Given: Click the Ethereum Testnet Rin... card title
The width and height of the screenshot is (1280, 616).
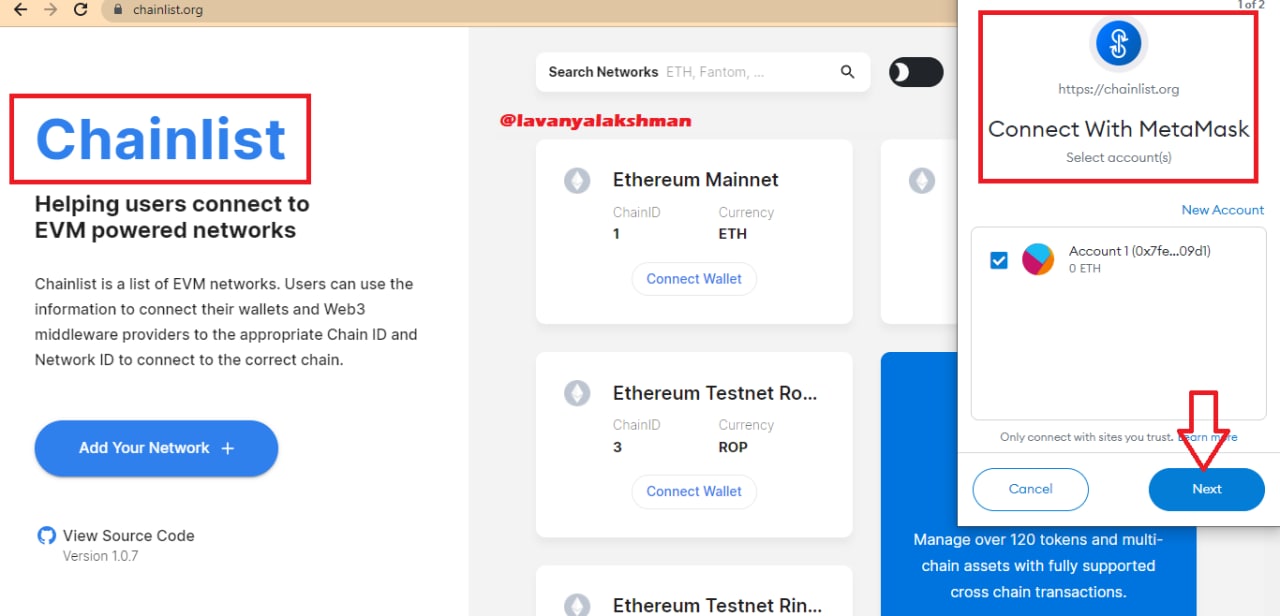Looking at the screenshot, I should 717,605.
